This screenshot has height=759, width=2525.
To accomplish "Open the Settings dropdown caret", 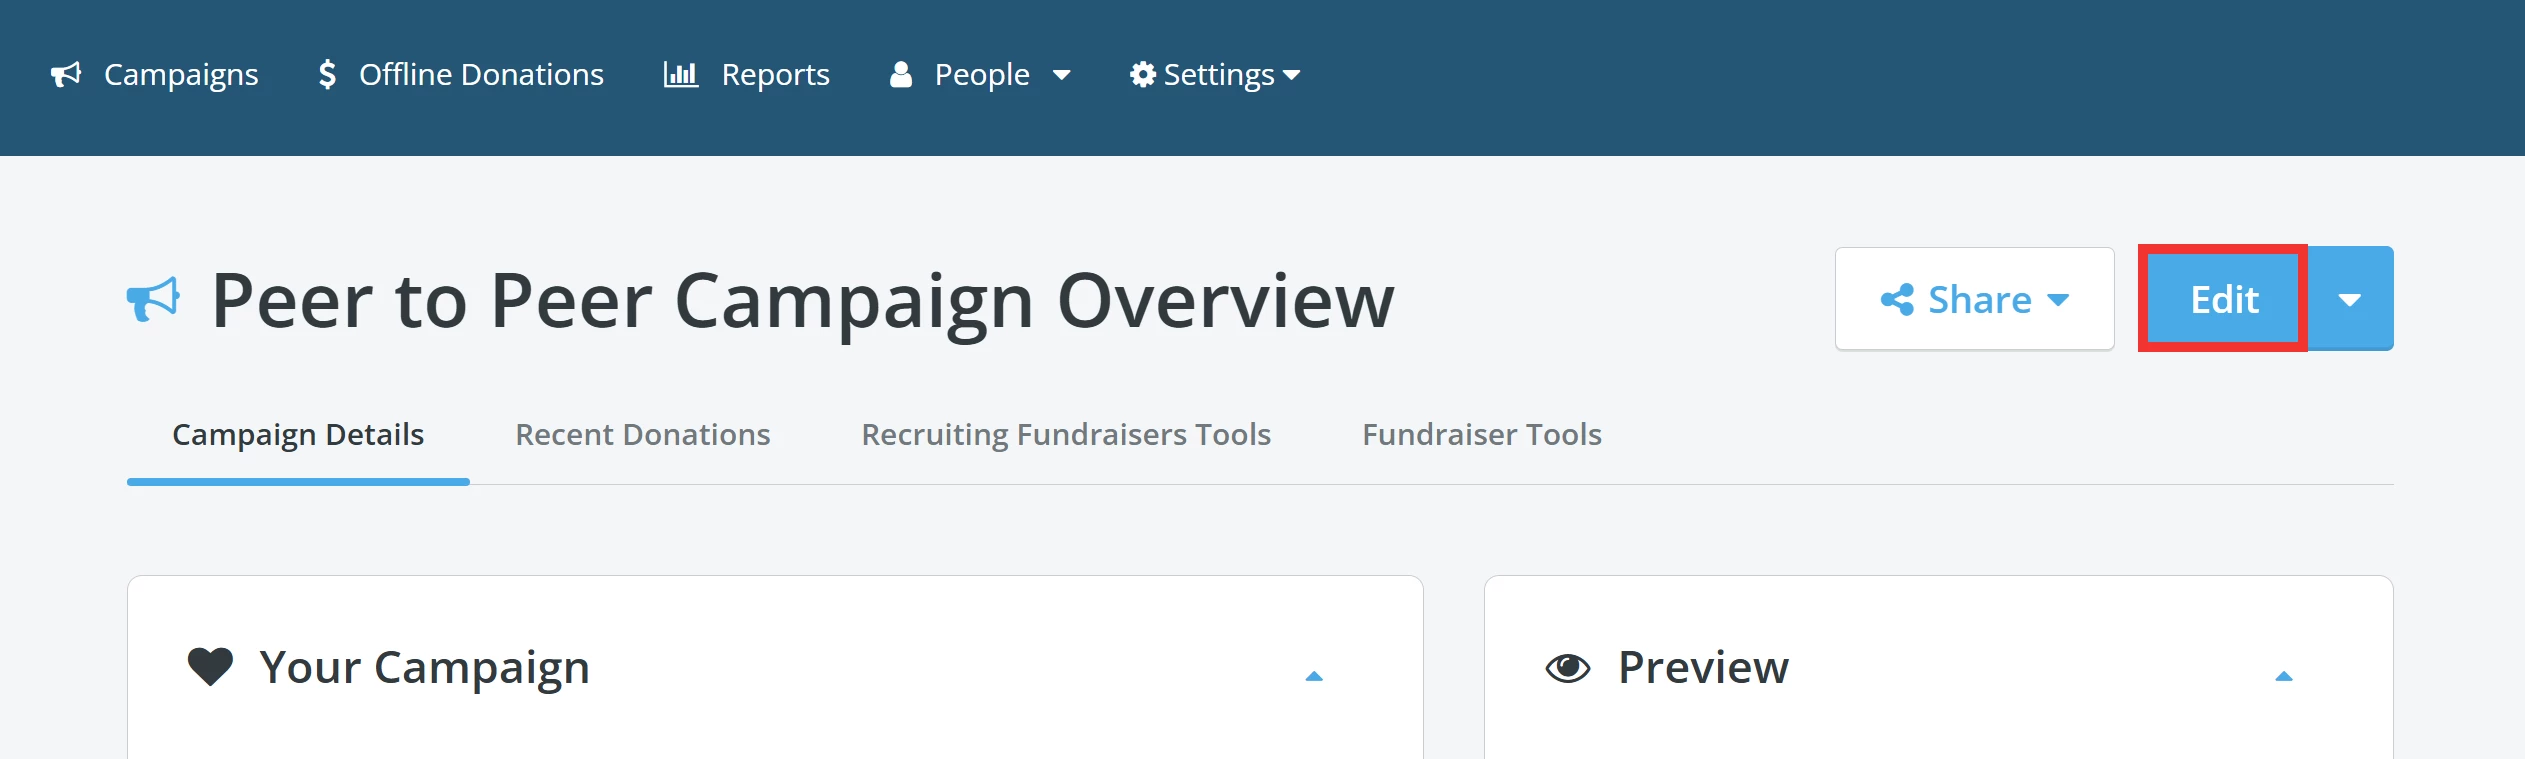I will 1292,75.
